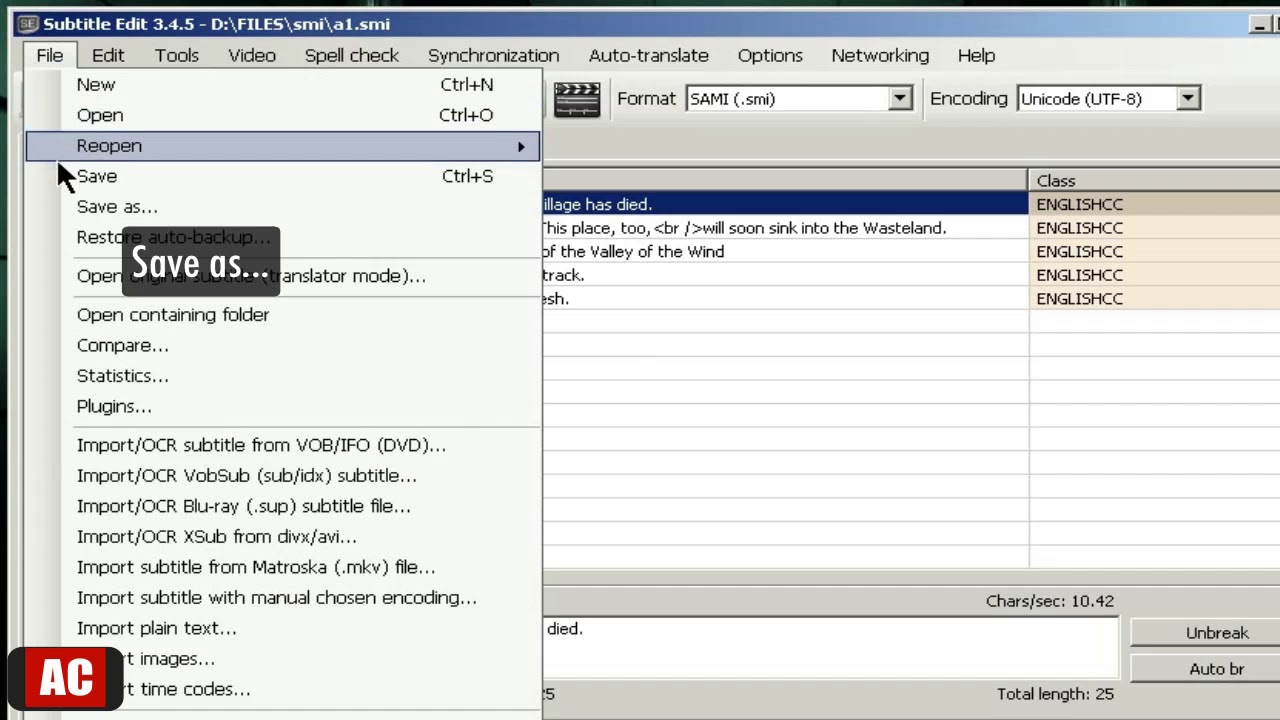Click the Class column header

point(1154,181)
